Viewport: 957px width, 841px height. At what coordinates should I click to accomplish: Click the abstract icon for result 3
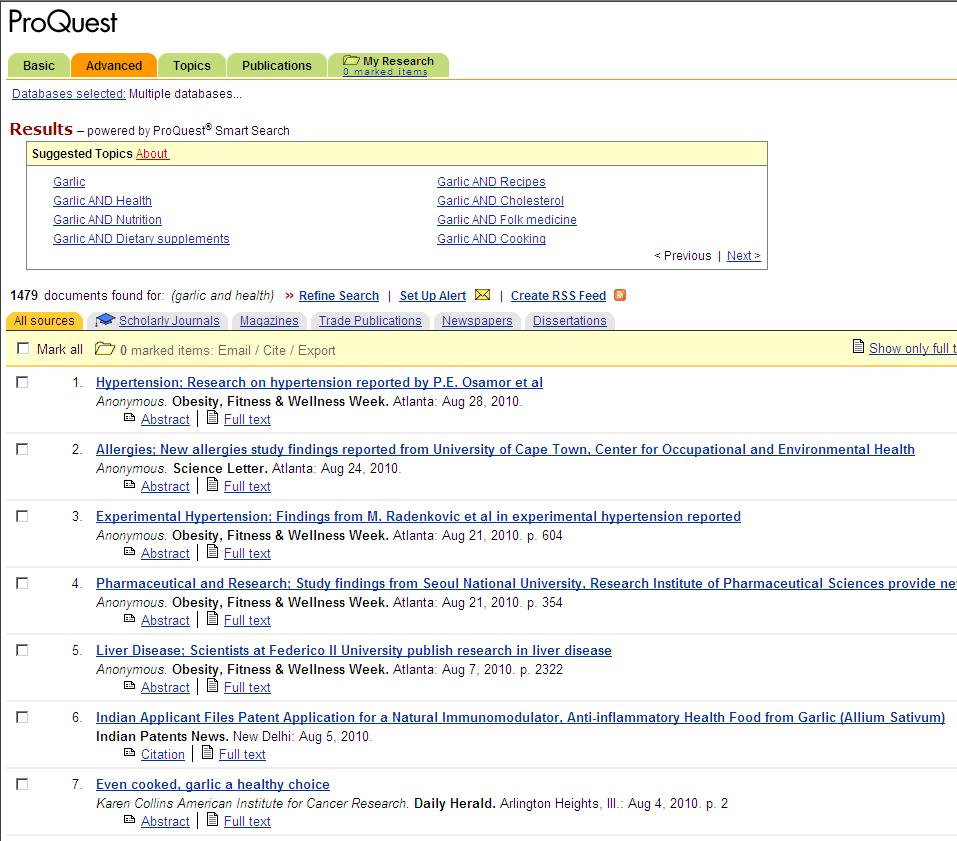coord(129,552)
